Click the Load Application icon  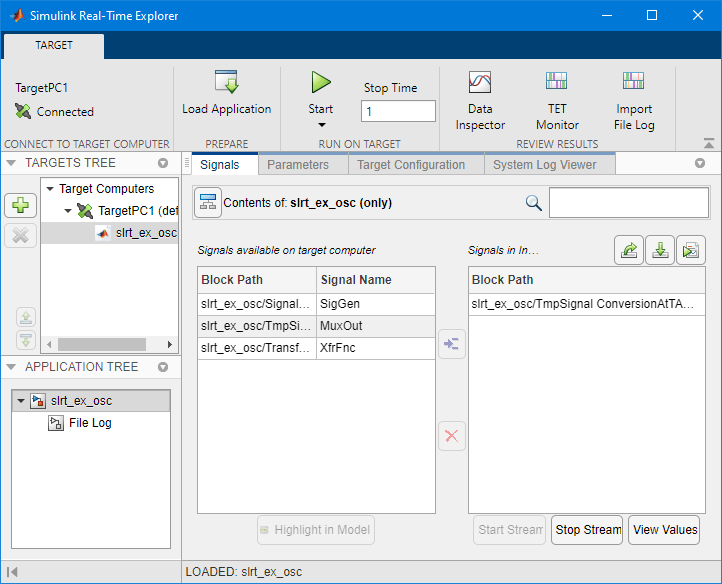coord(226,82)
